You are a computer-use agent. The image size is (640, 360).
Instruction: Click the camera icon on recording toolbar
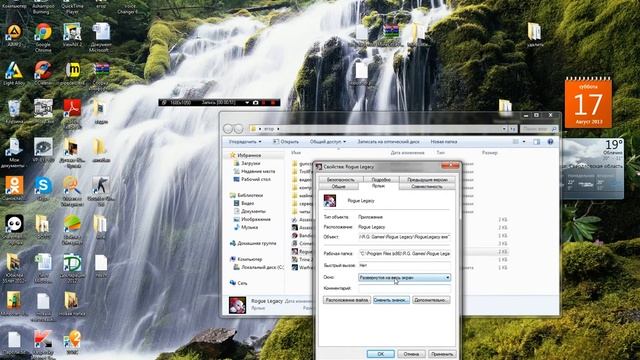pos(256,102)
